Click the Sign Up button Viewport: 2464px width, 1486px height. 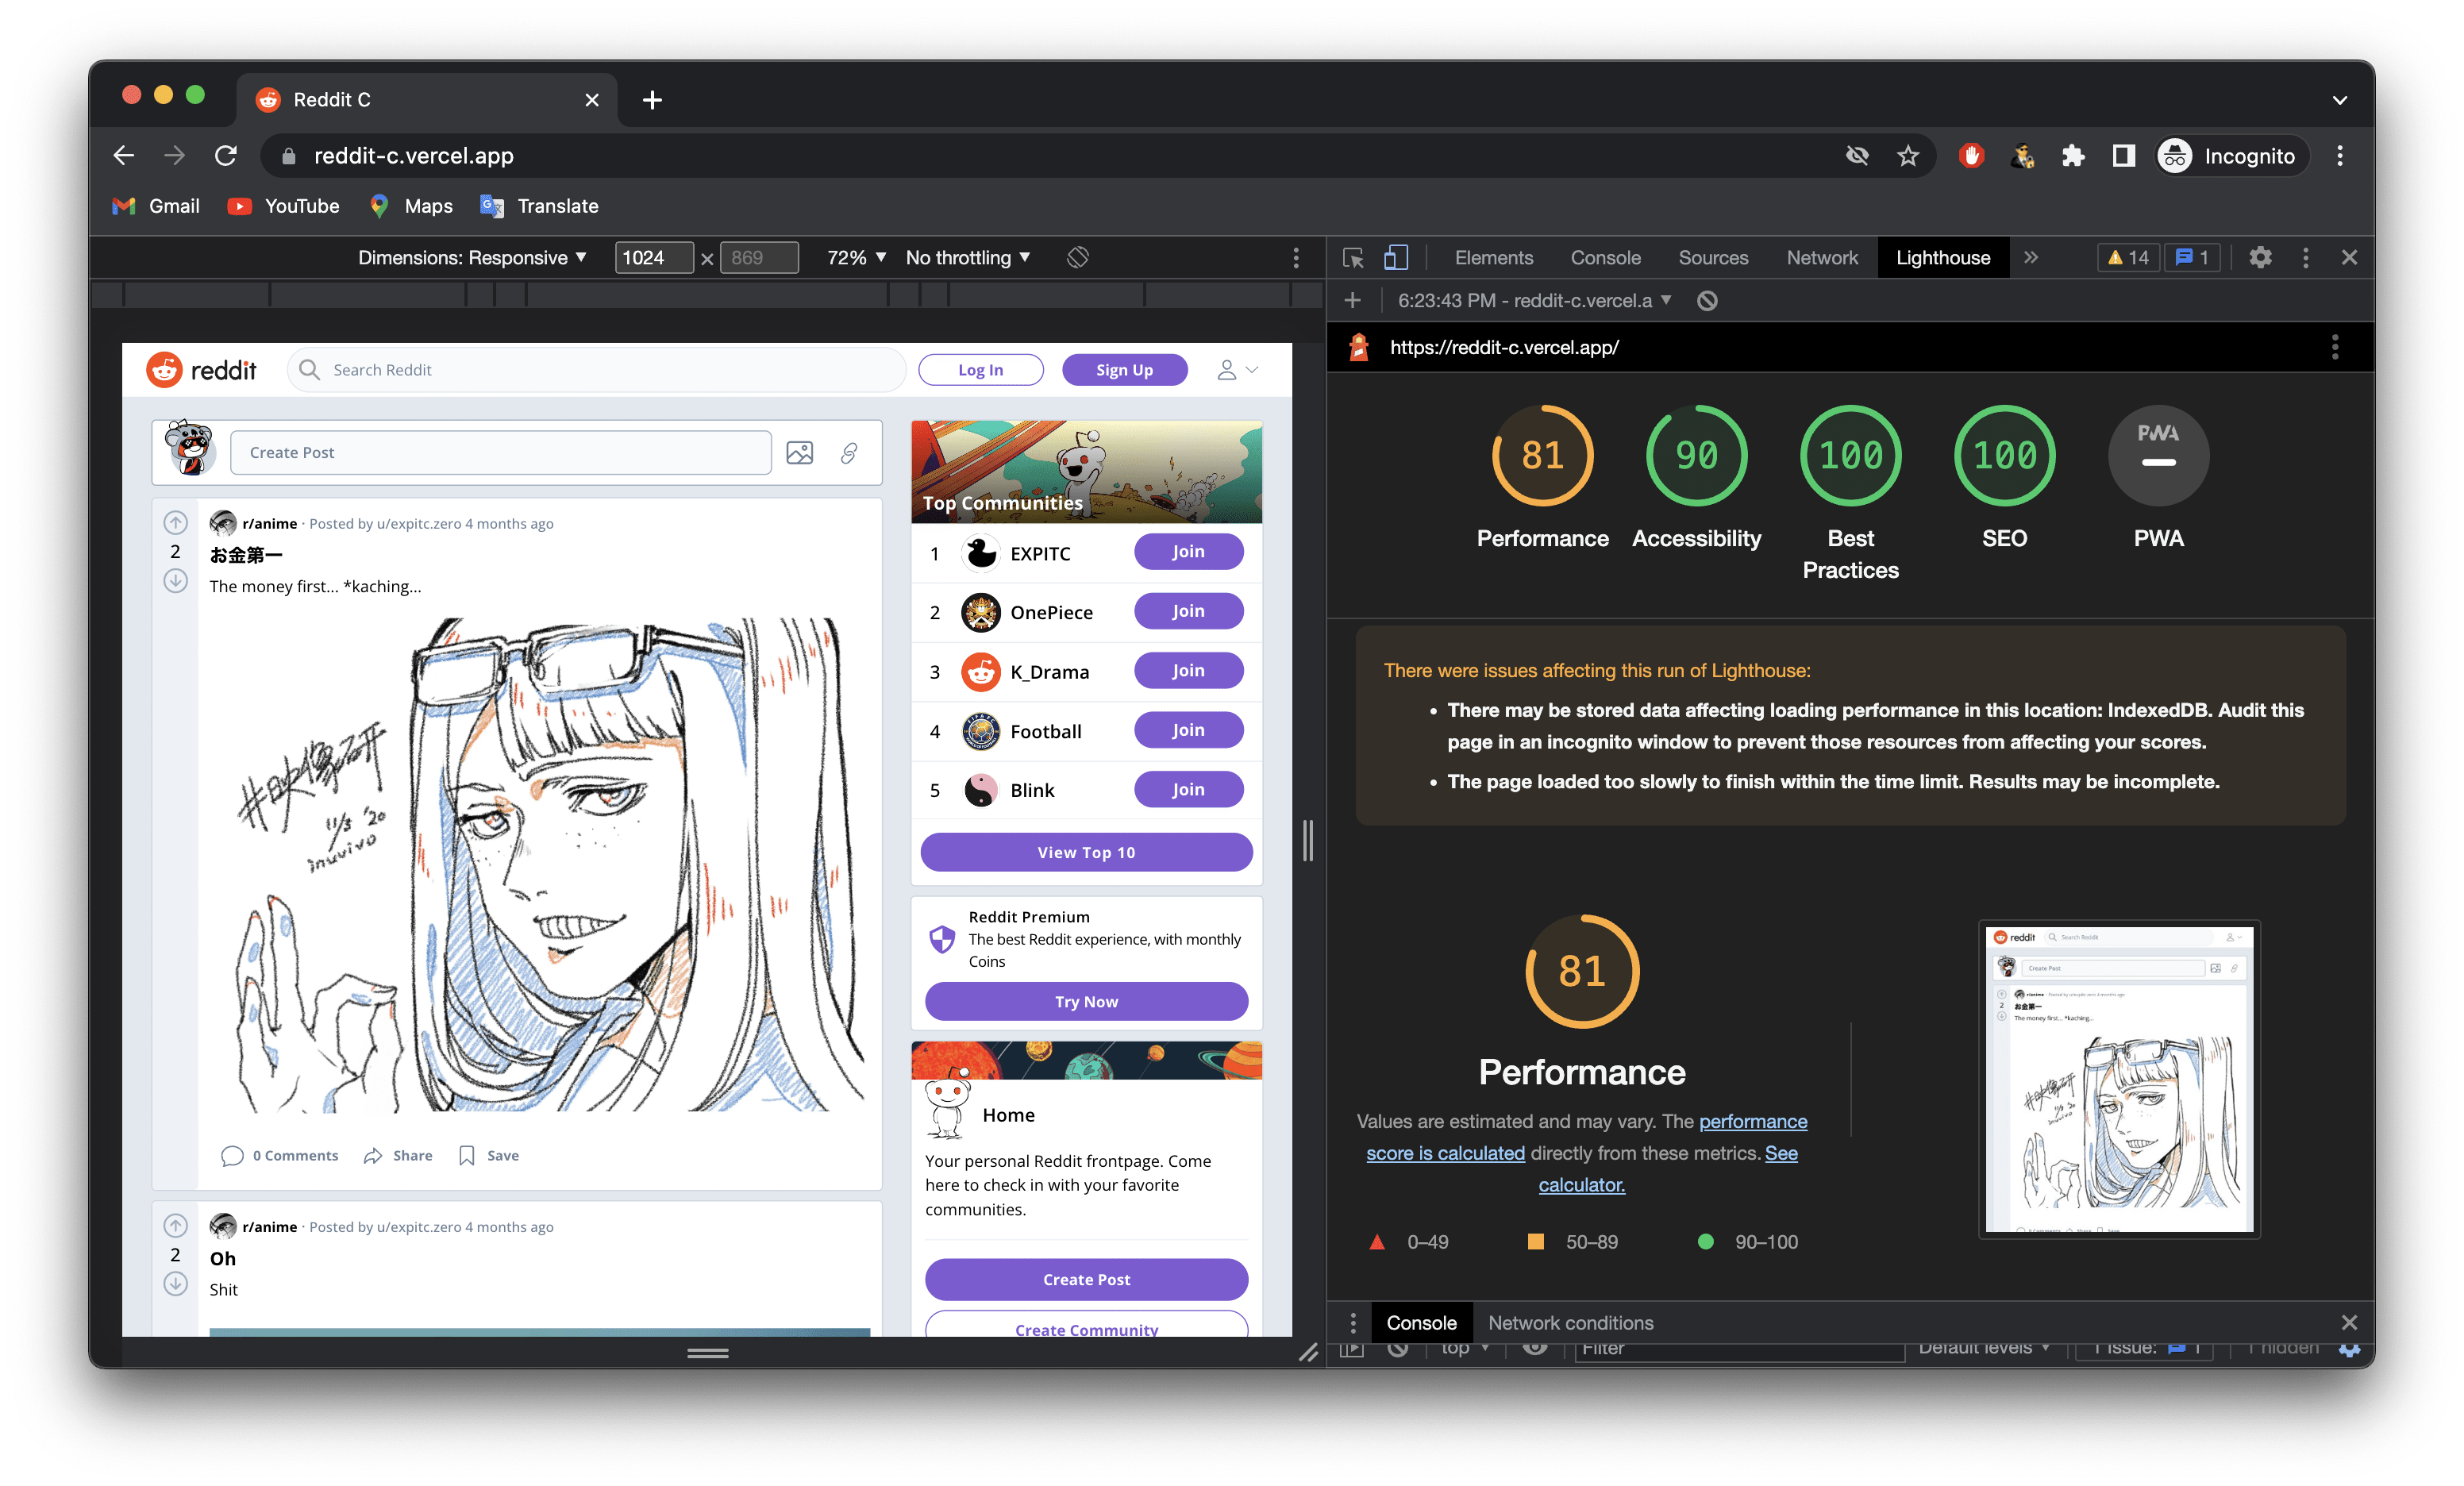[x=1124, y=370]
